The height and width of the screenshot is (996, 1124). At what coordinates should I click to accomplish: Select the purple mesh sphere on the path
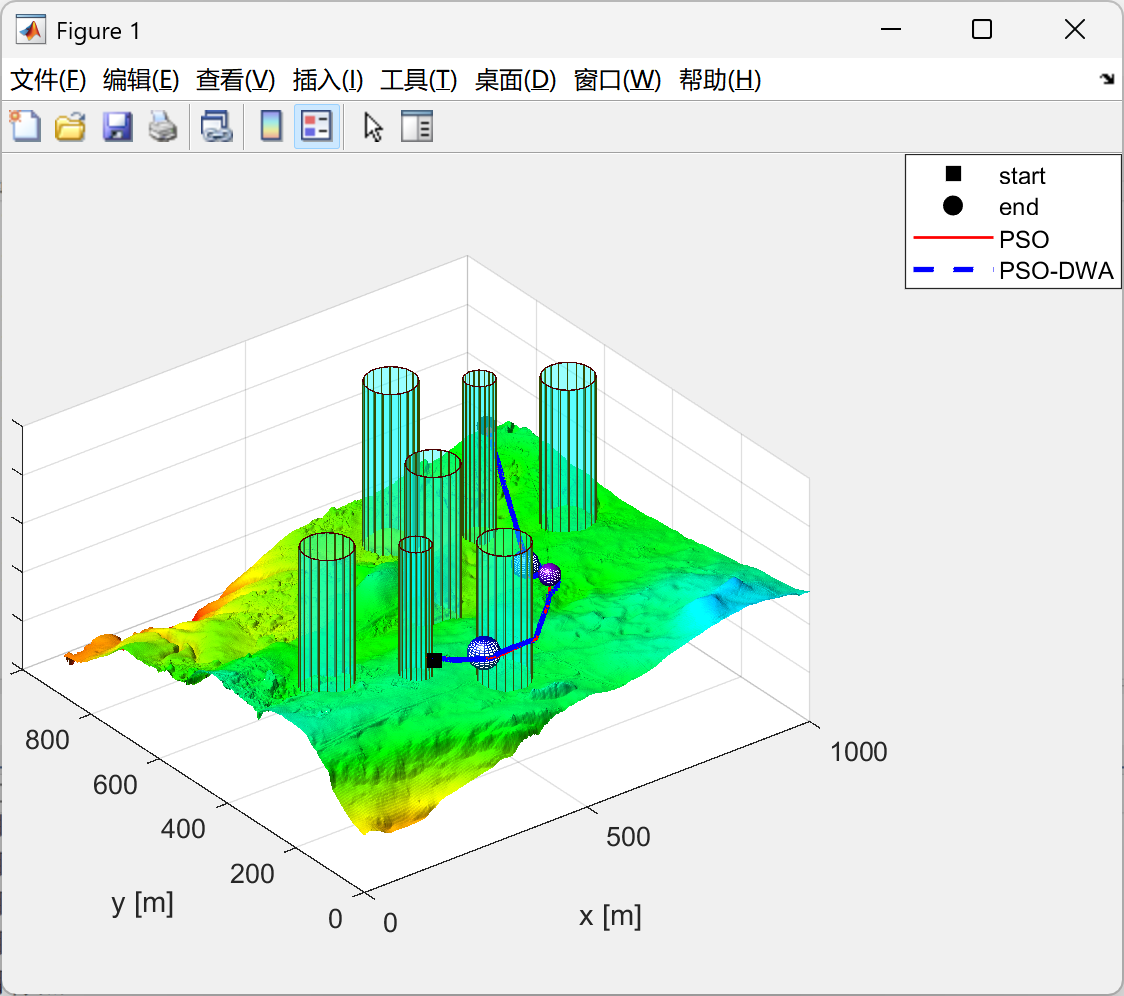coord(550,574)
